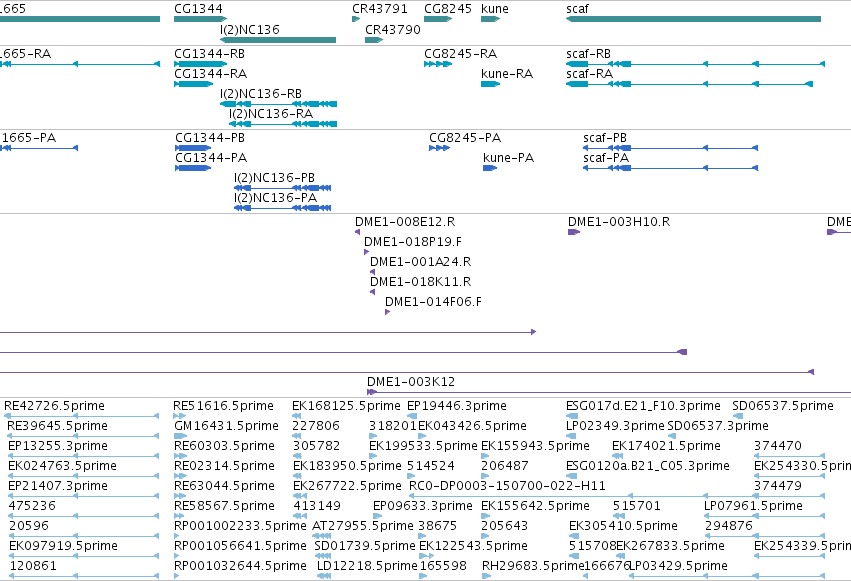The height and width of the screenshot is (581, 851).
Task: Click the DME1-008E12.R arrow marker
Action: [x=357, y=232]
